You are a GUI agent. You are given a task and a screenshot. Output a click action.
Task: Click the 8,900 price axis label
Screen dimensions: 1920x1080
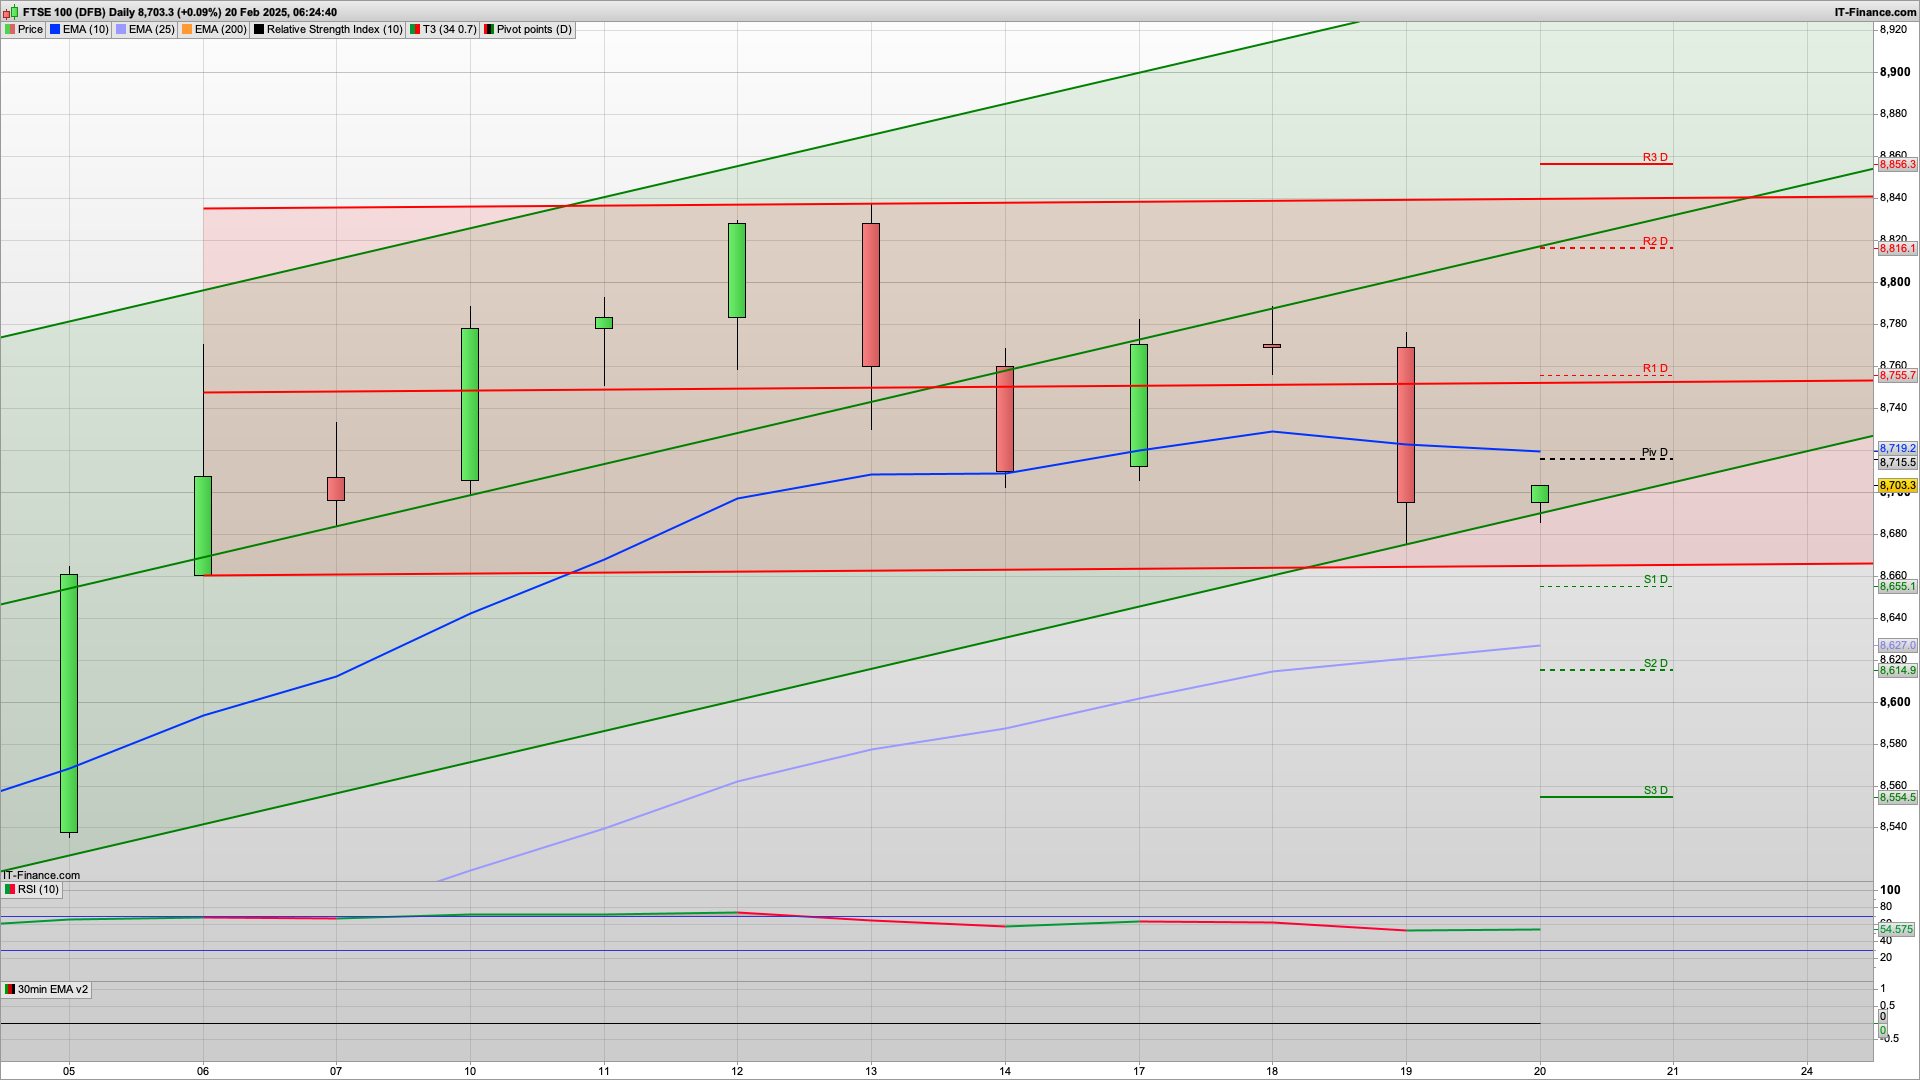pos(1894,72)
